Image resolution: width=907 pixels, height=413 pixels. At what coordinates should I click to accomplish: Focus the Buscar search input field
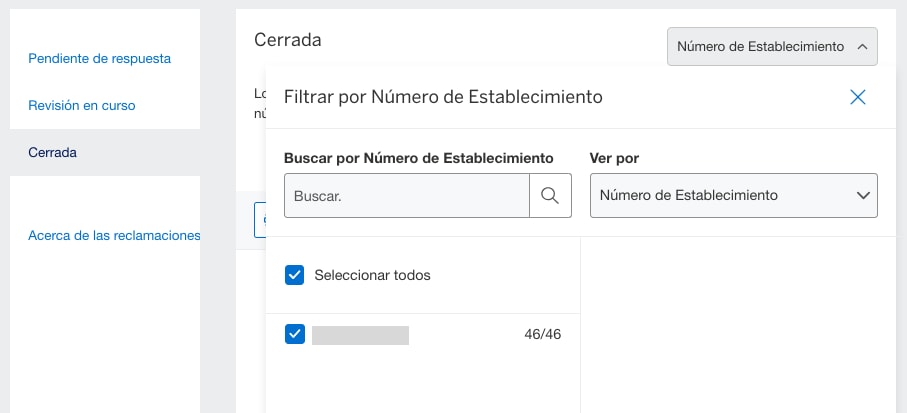[x=407, y=196]
